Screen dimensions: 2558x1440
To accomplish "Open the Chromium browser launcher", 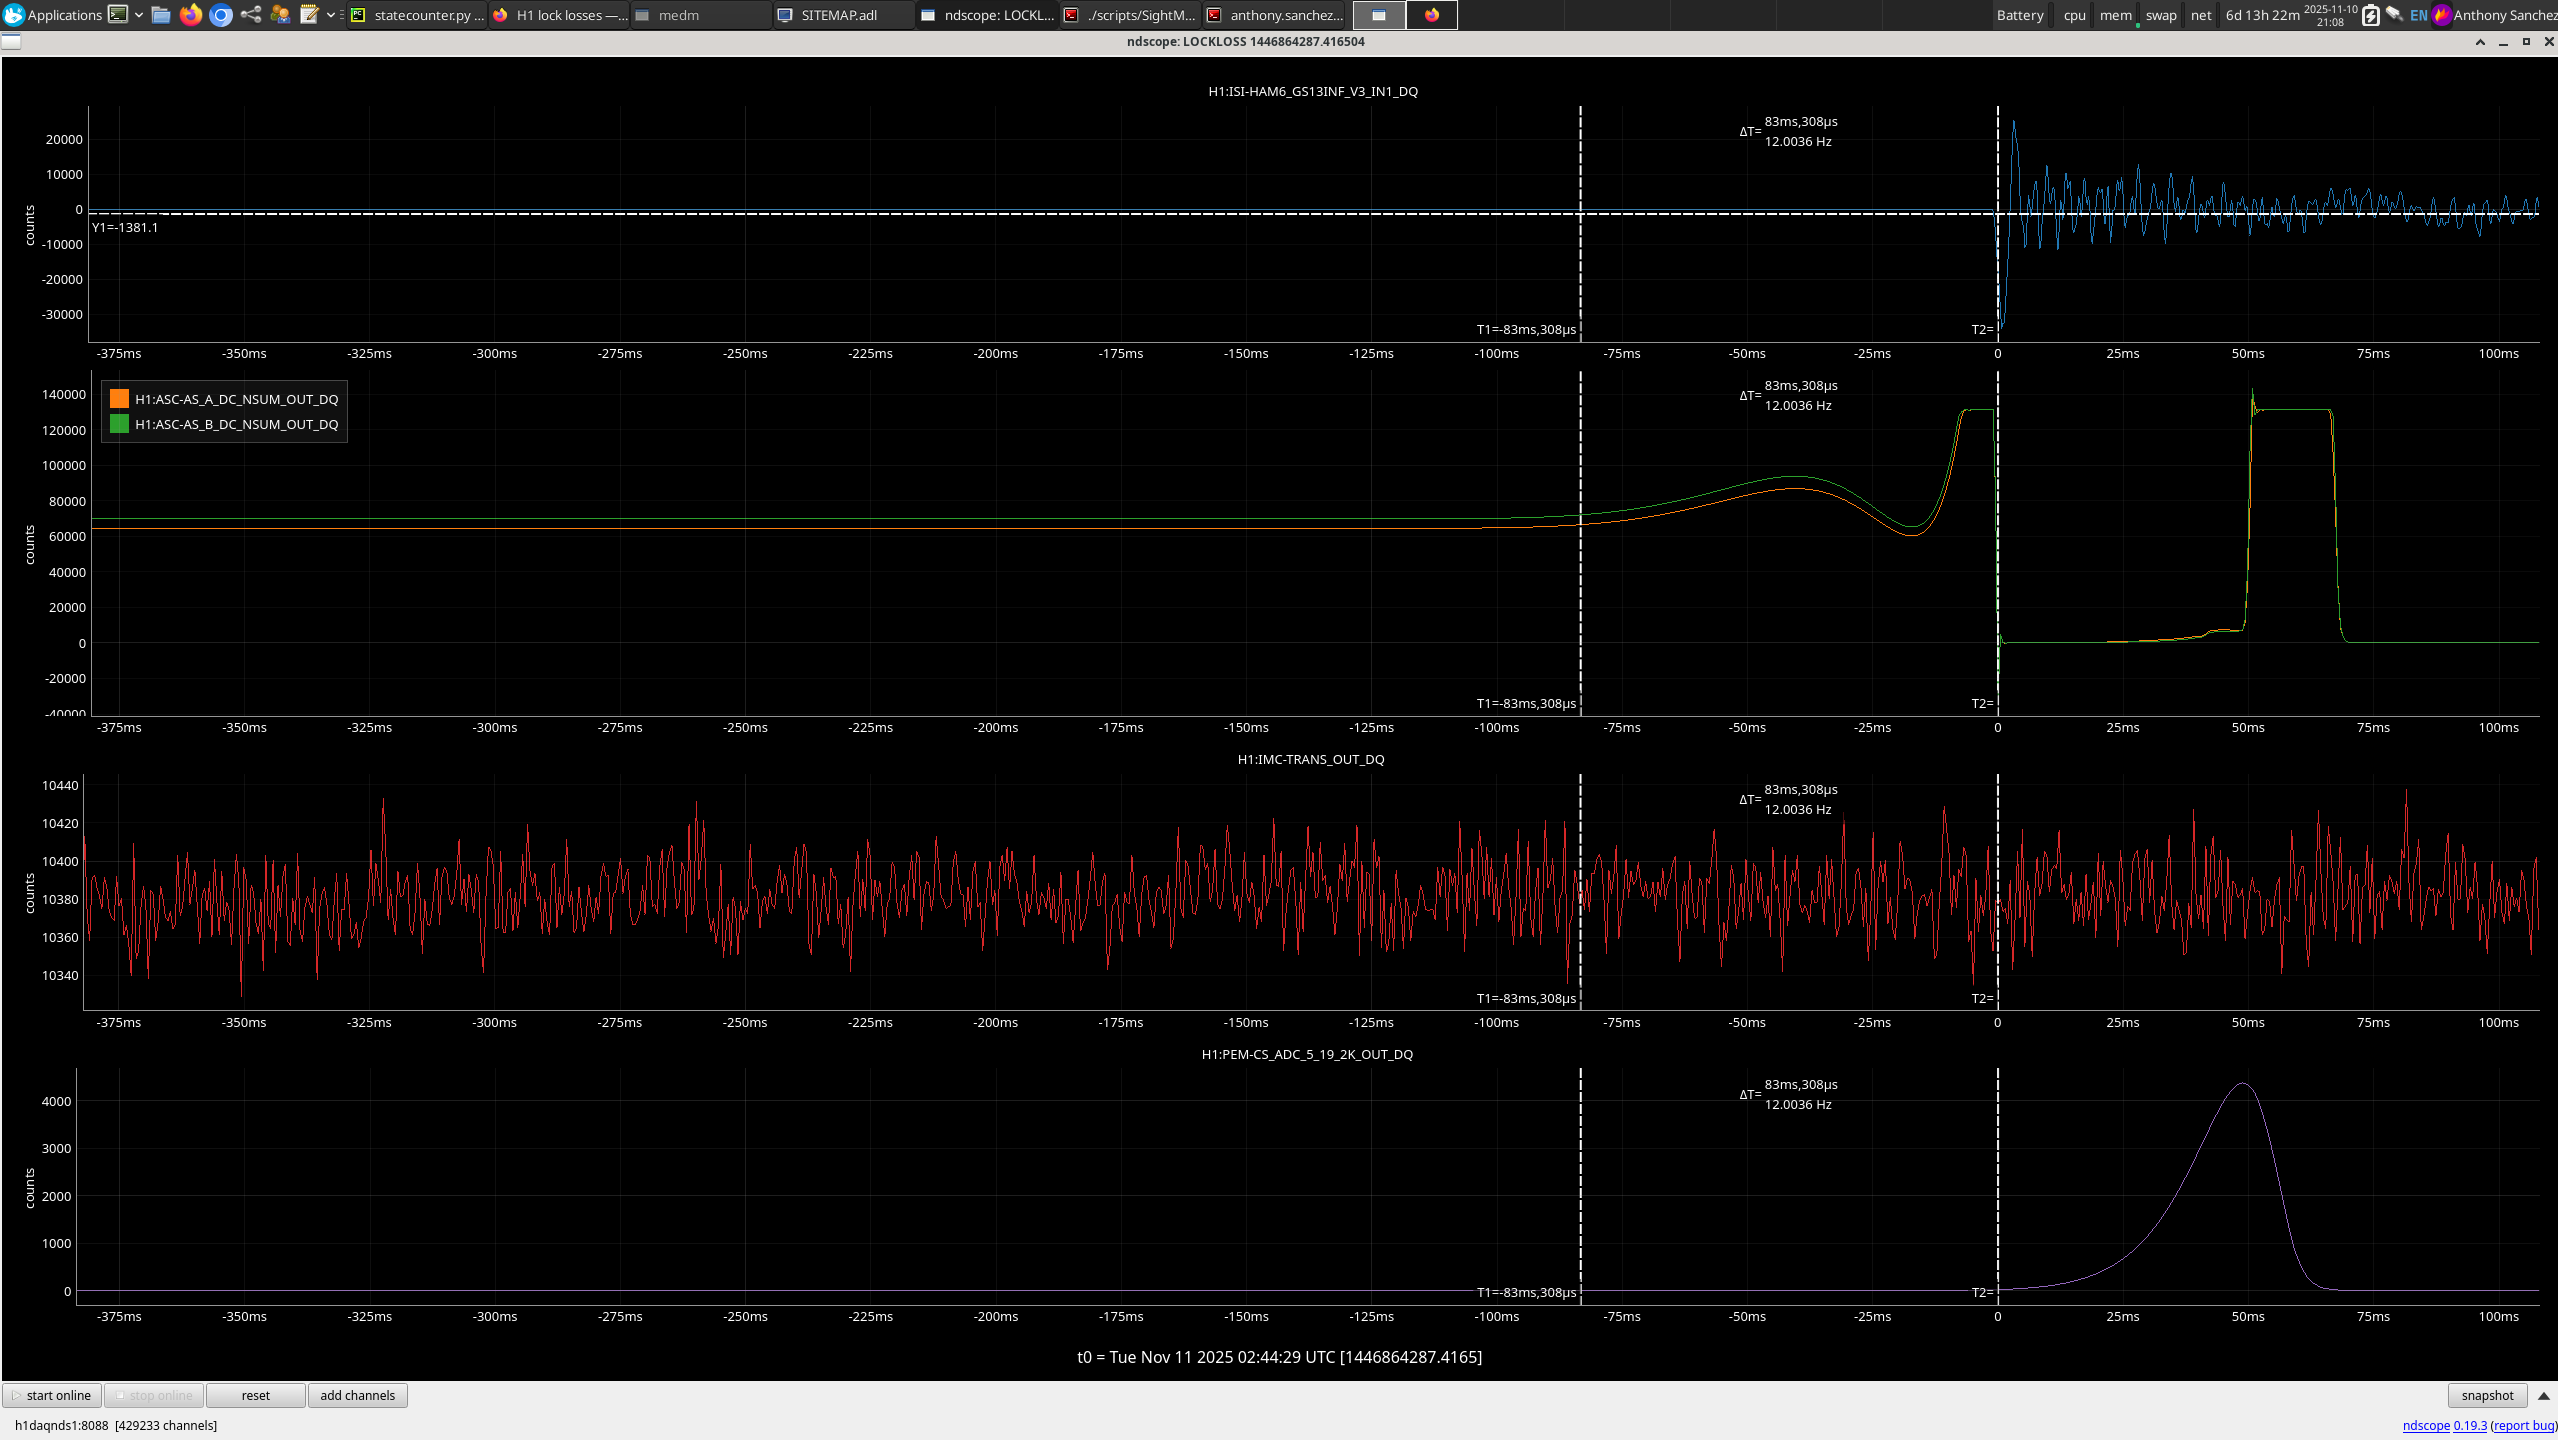I will tap(221, 15).
